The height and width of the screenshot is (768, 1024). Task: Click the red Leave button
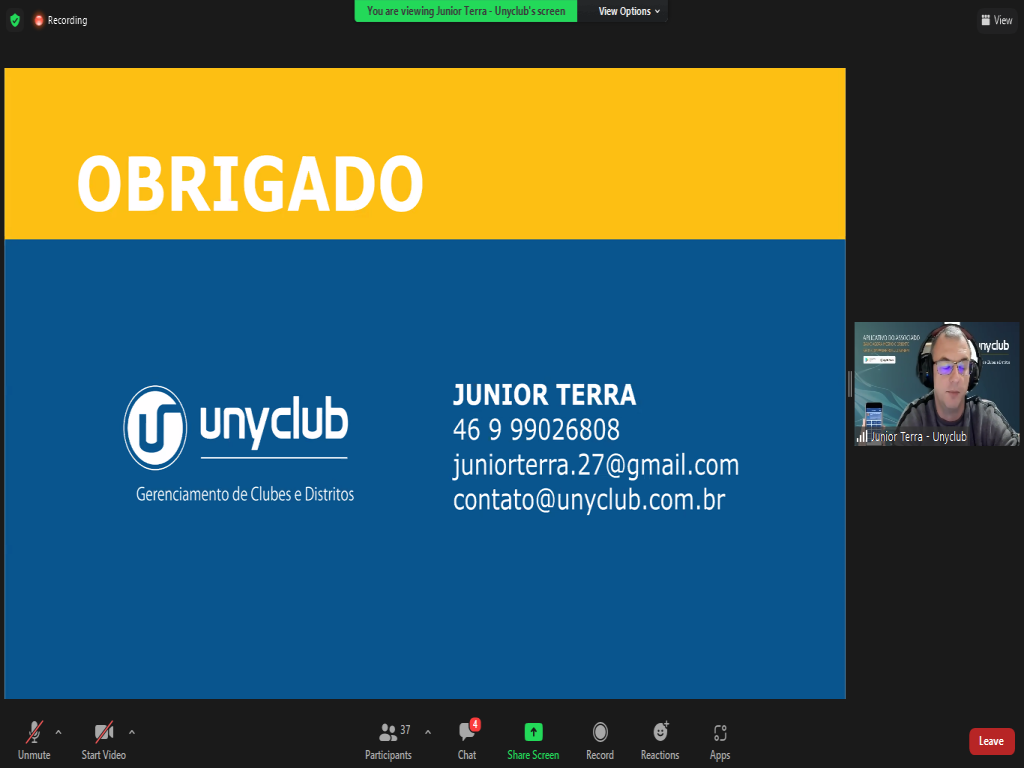tap(991, 741)
